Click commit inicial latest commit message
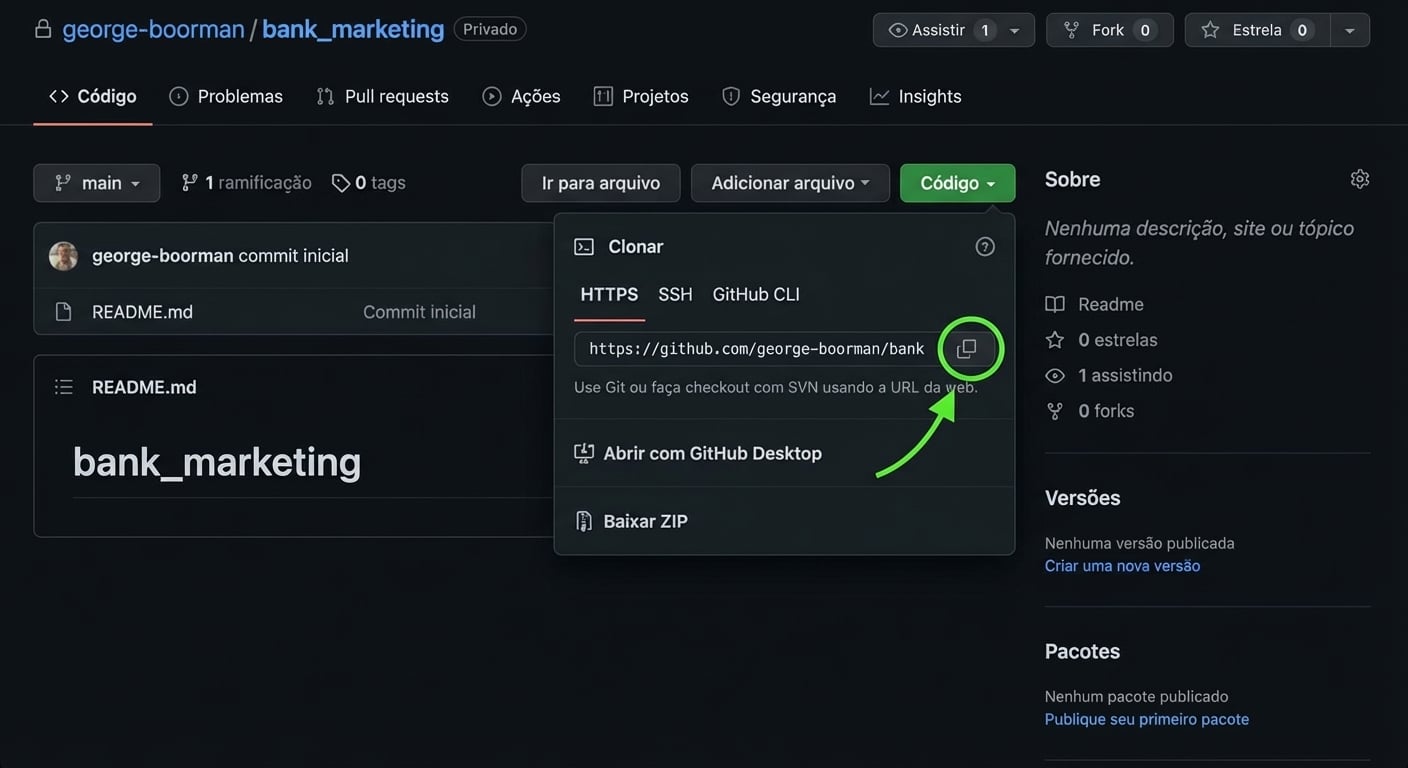Image resolution: width=1408 pixels, height=768 pixels. coord(293,256)
